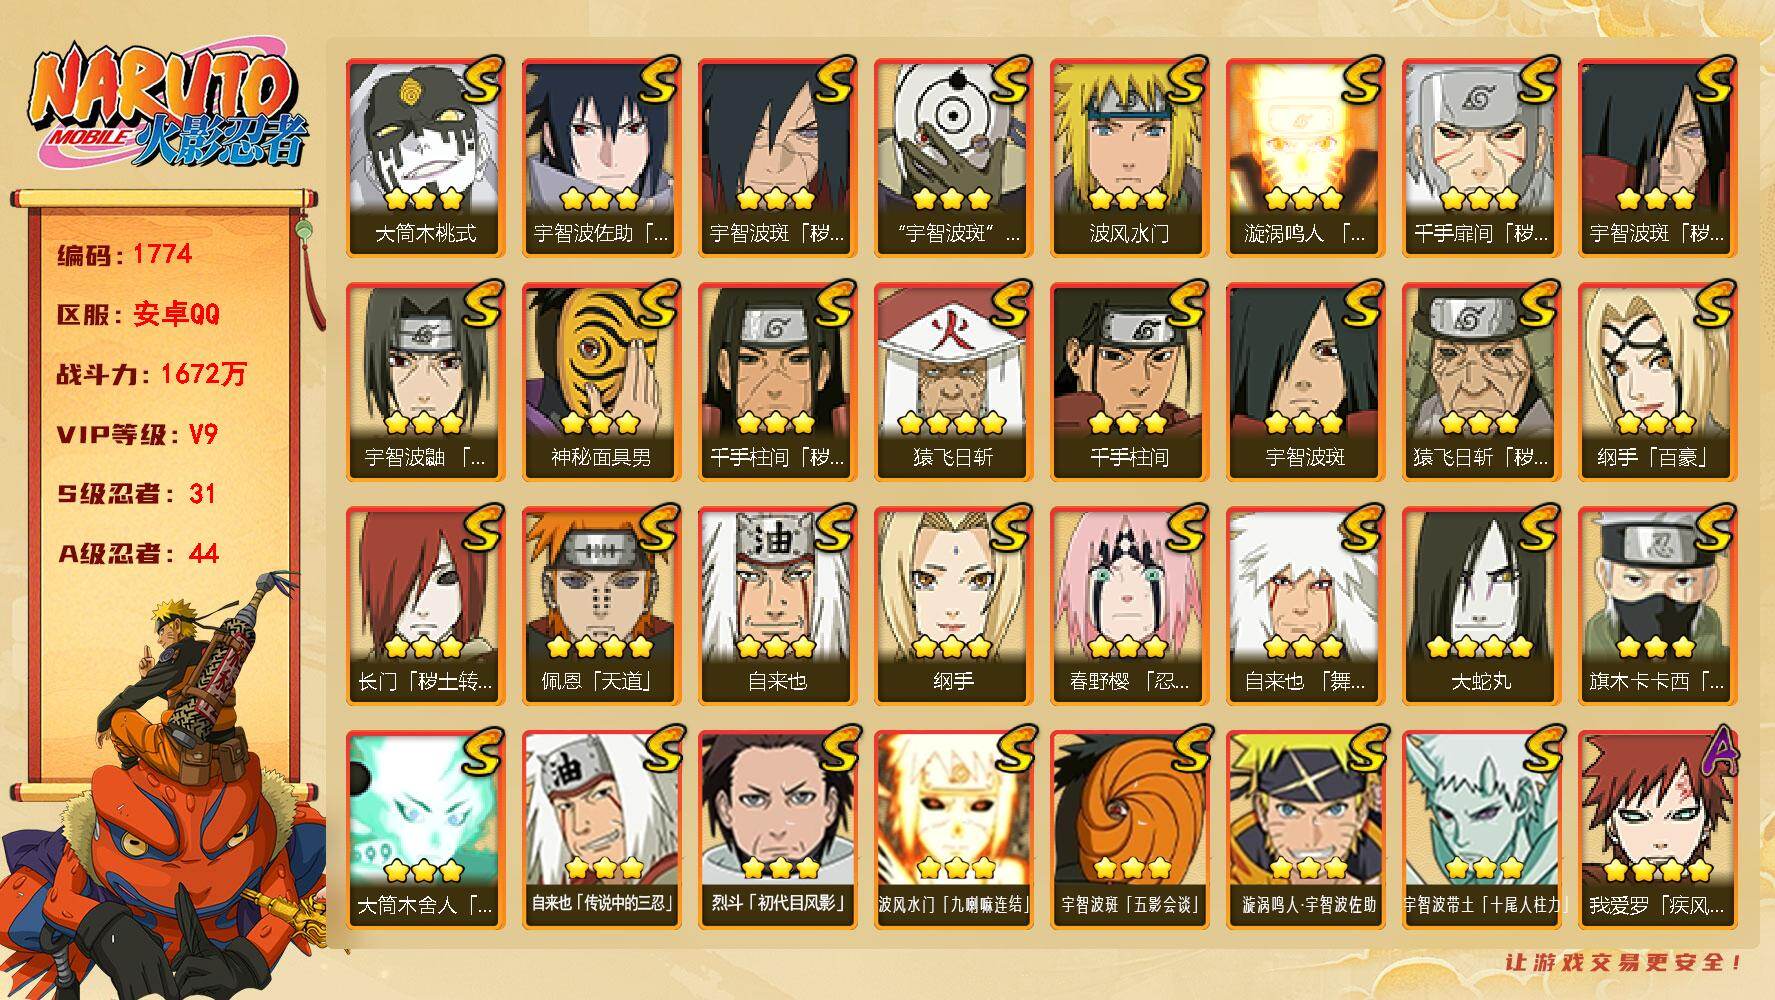
Task: Select the 波风水门「九喇嘛连结」 card
Action: [x=954, y=830]
